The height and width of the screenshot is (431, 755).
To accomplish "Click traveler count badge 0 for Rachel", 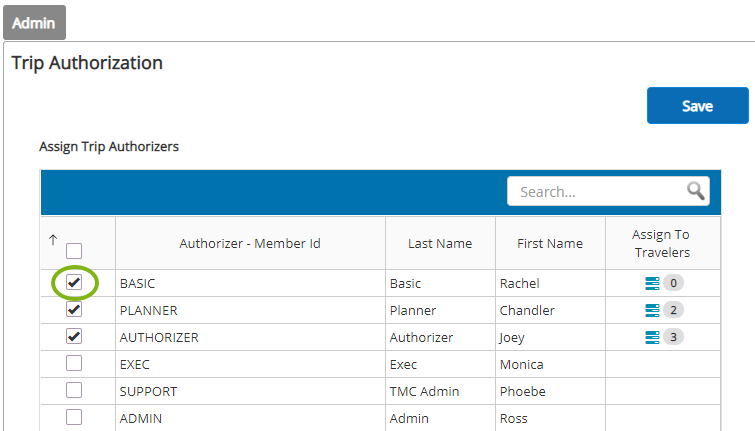I will 673,283.
